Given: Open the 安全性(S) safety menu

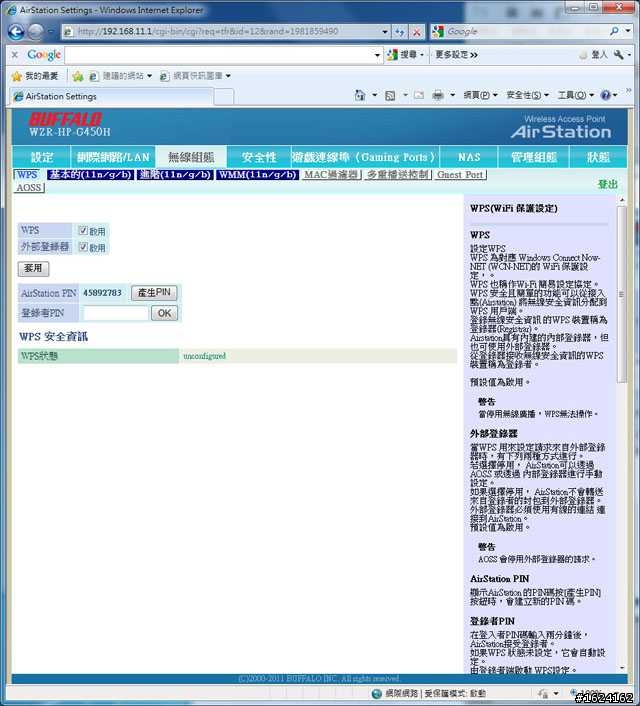Looking at the screenshot, I should pyautogui.click(x=527, y=95).
